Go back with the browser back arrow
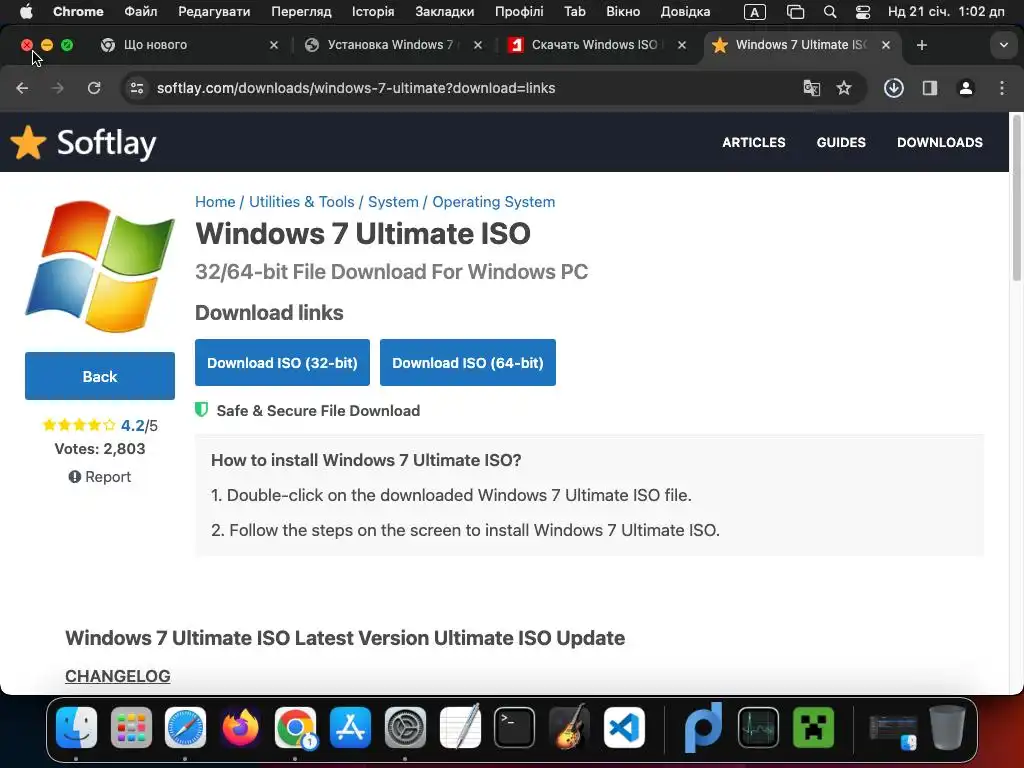 point(22,88)
